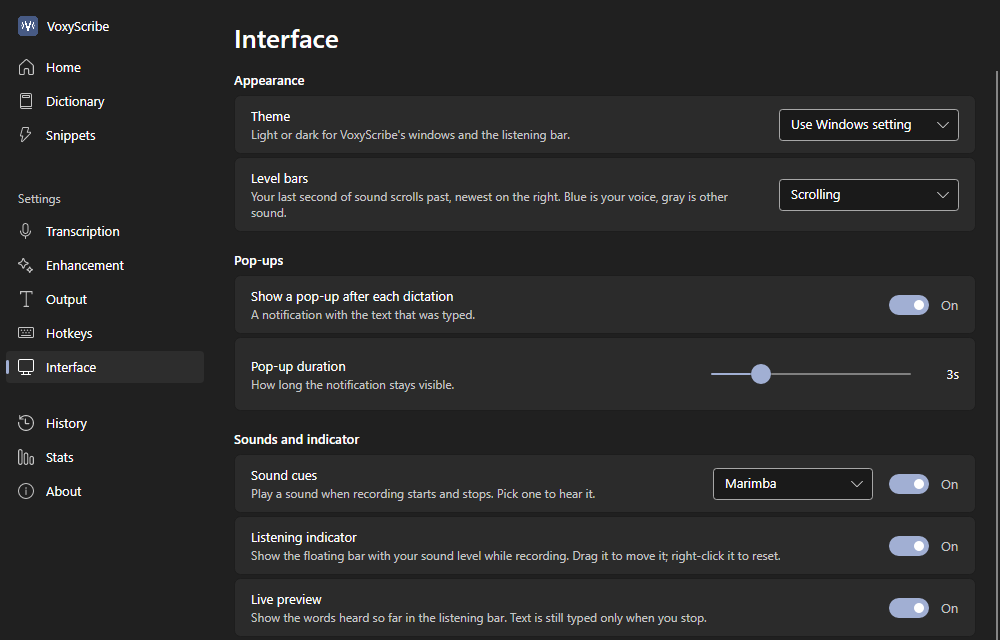Screen dimensions: 1000x640
Task: Switch to Transcription settings label
Action: 82,231
